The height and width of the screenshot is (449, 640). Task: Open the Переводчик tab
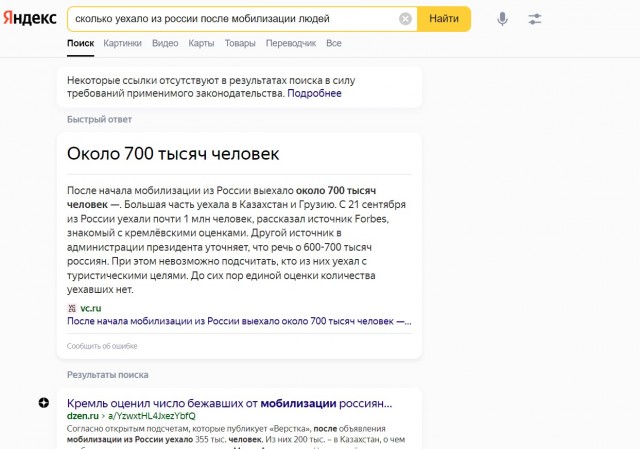(x=291, y=43)
